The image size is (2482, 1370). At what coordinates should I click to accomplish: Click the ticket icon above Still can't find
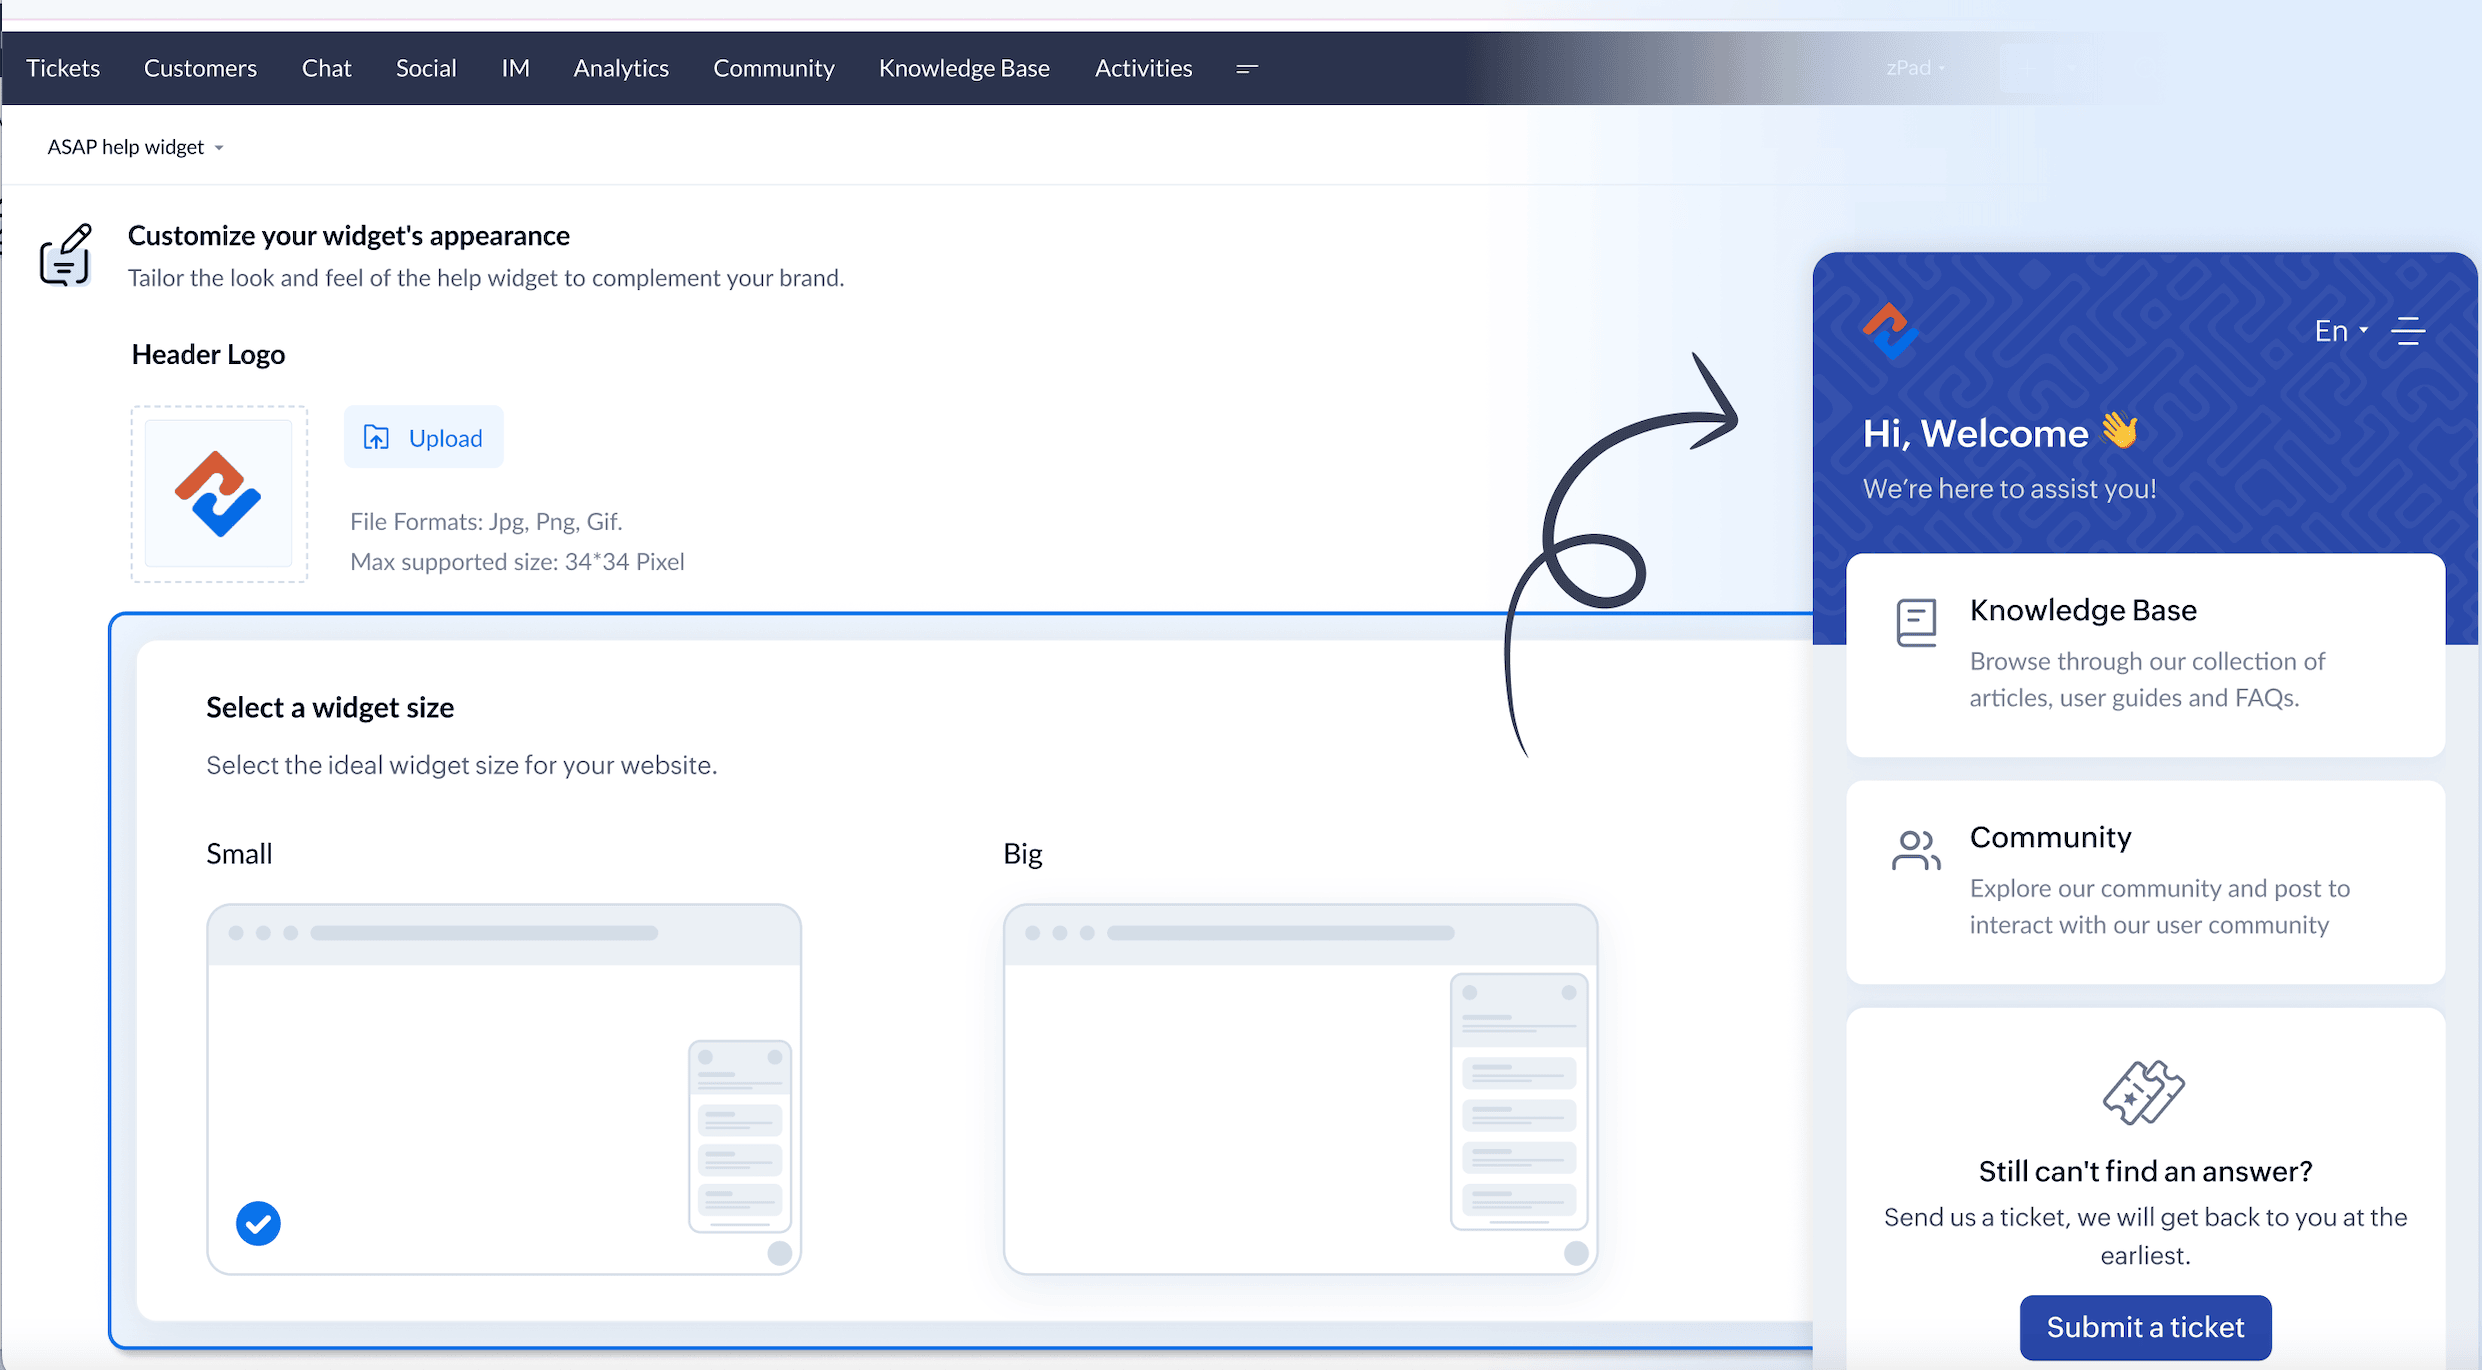click(2143, 1093)
